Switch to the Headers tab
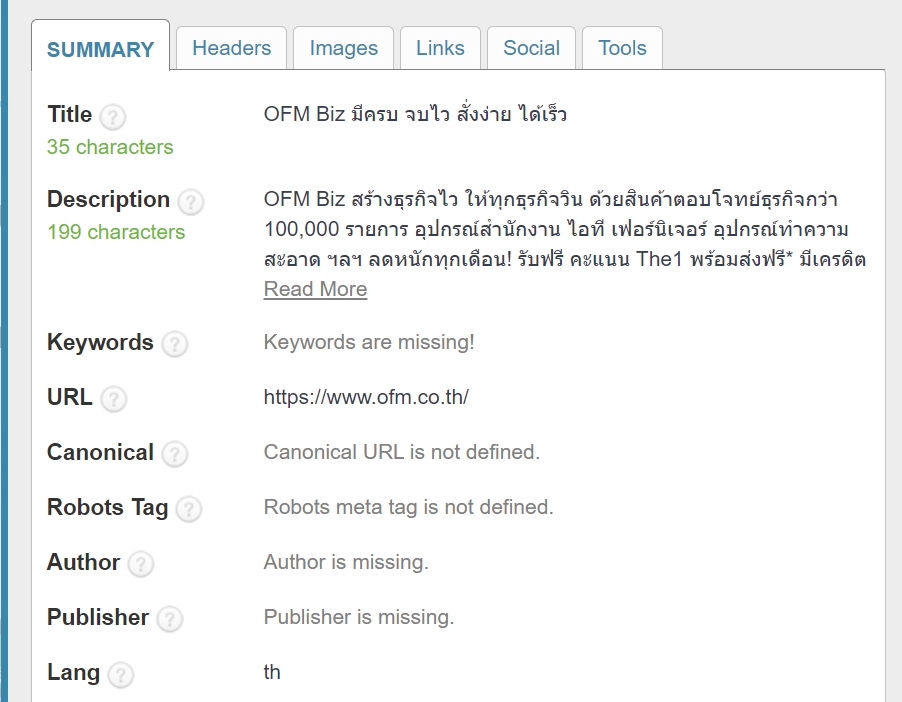The height and width of the screenshot is (702, 902). point(232,48)
